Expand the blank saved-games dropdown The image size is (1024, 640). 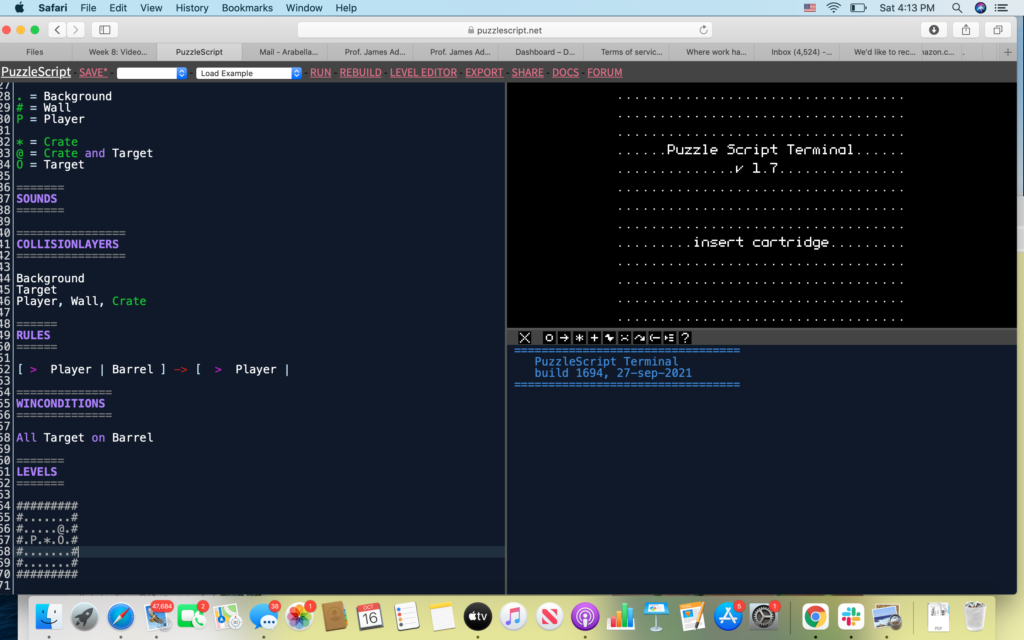[x=152, y=73]
